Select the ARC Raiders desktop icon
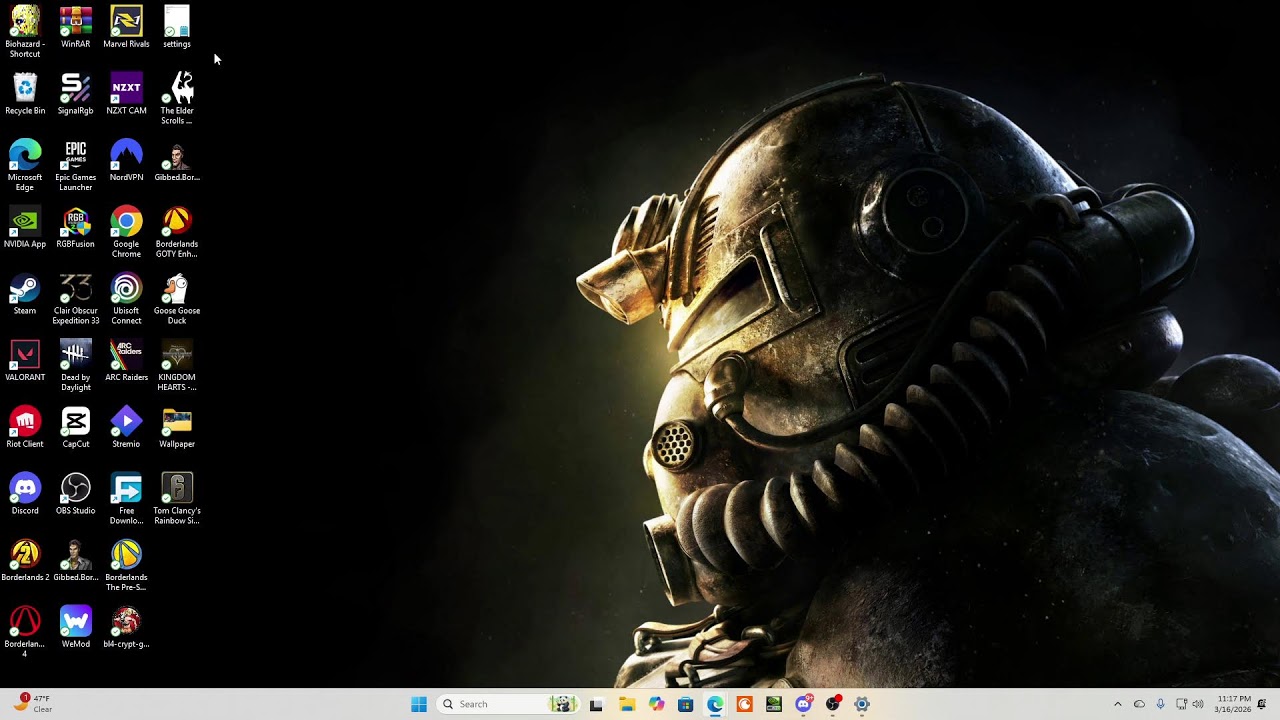The image size is (1280, 720). point(126,361)
